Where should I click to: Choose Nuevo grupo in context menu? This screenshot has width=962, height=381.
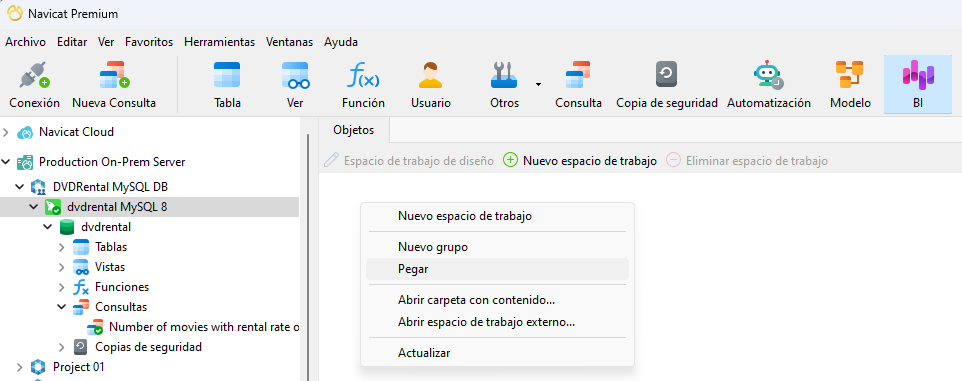click(498, 247)
